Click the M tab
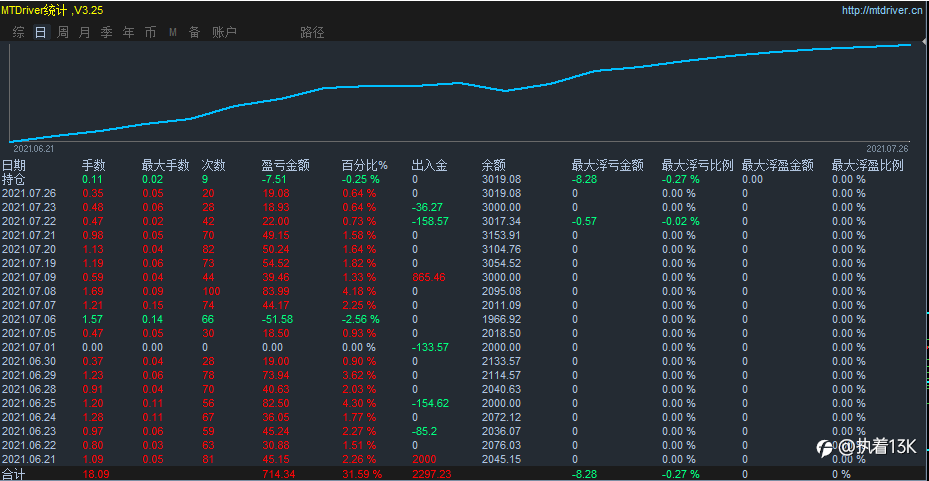 point(172,32)
